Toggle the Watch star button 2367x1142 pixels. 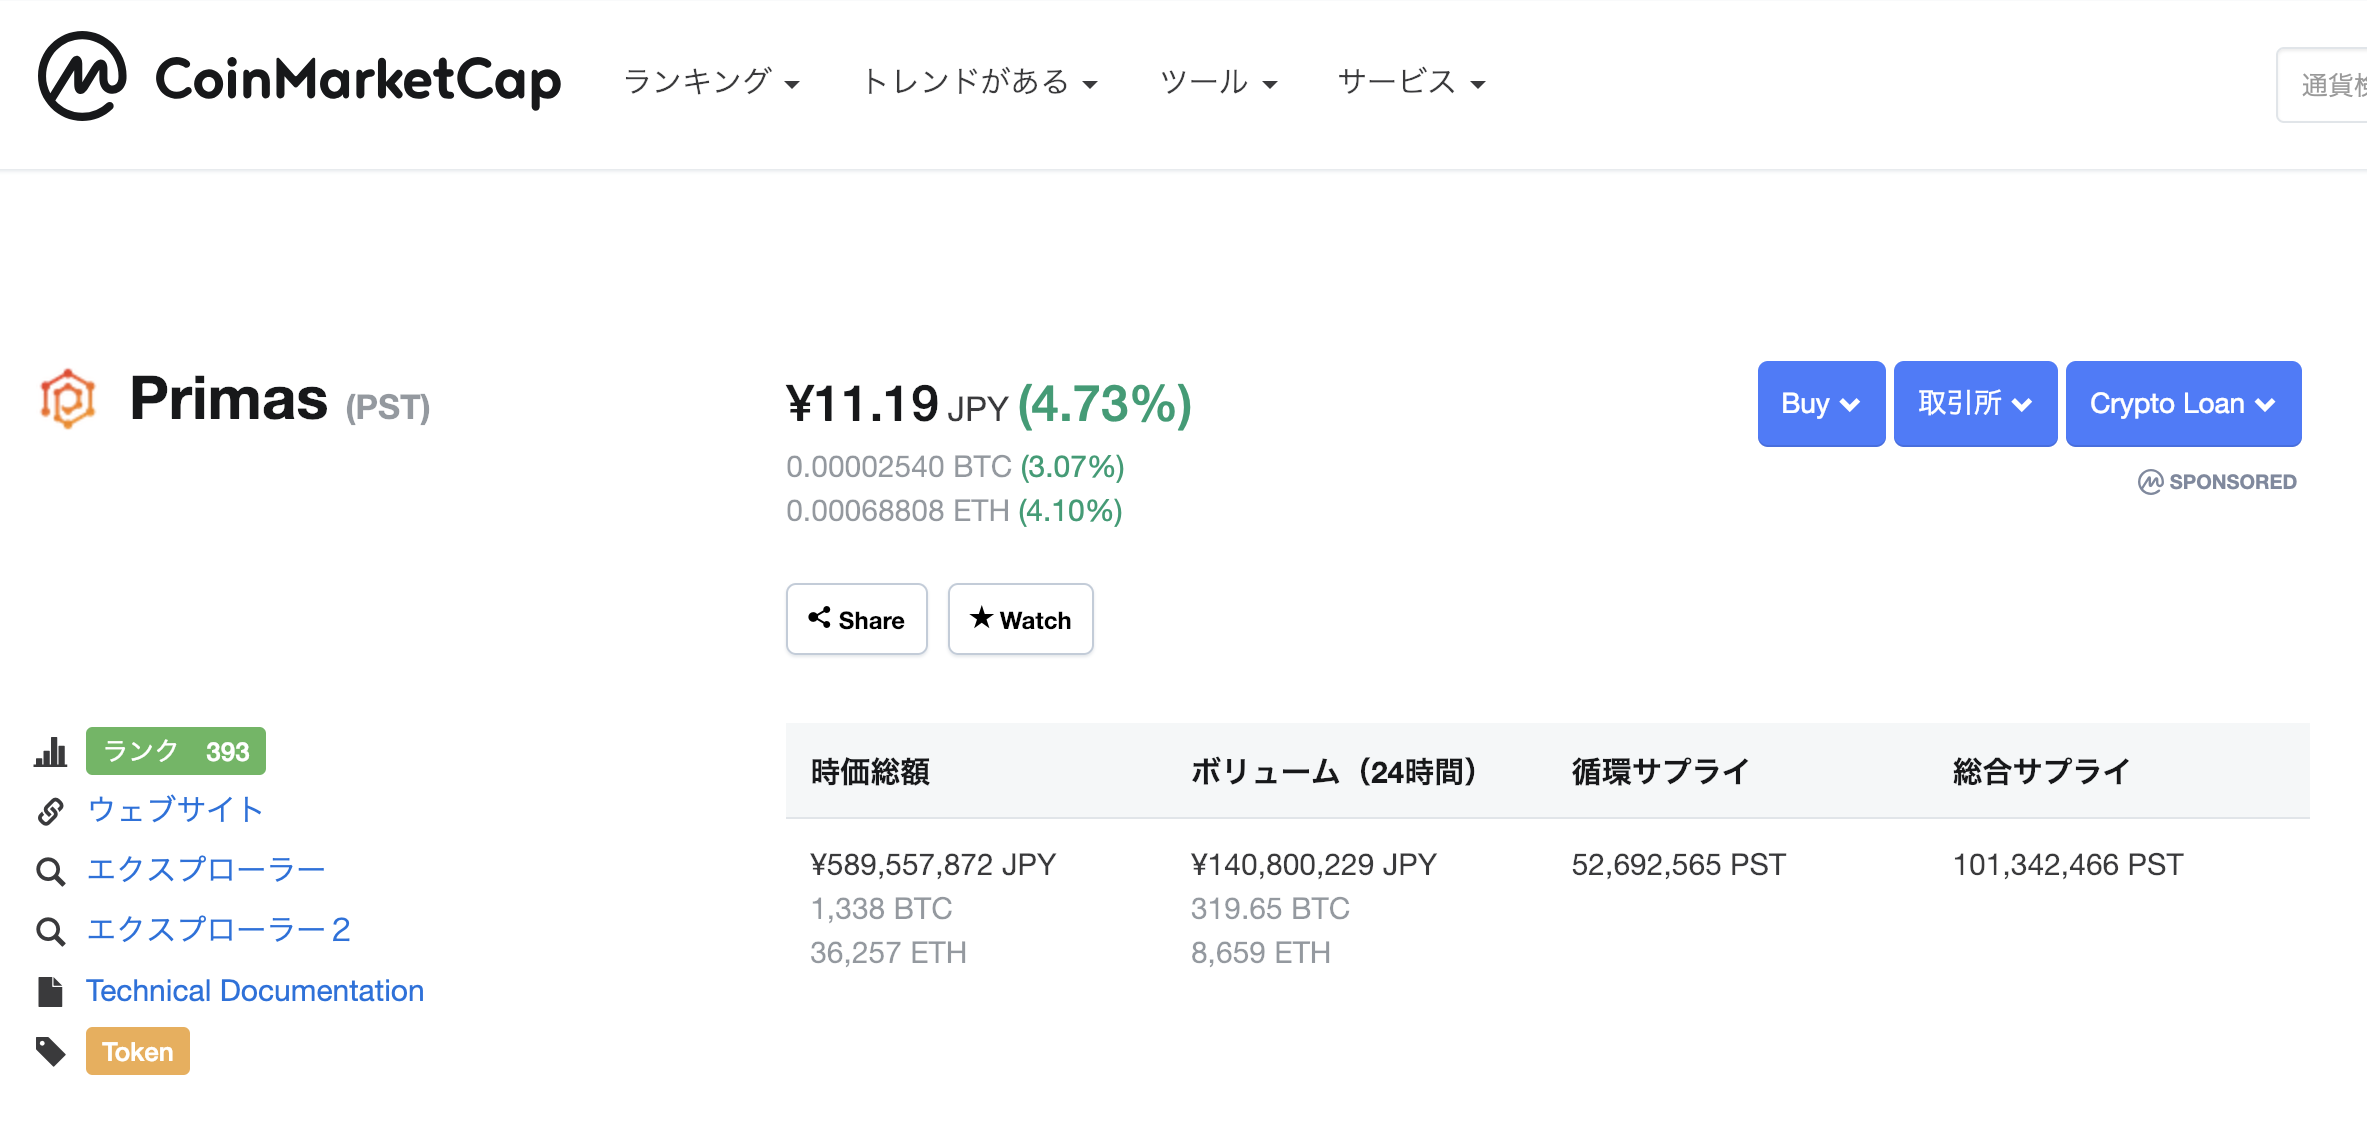click(1020, 620)
